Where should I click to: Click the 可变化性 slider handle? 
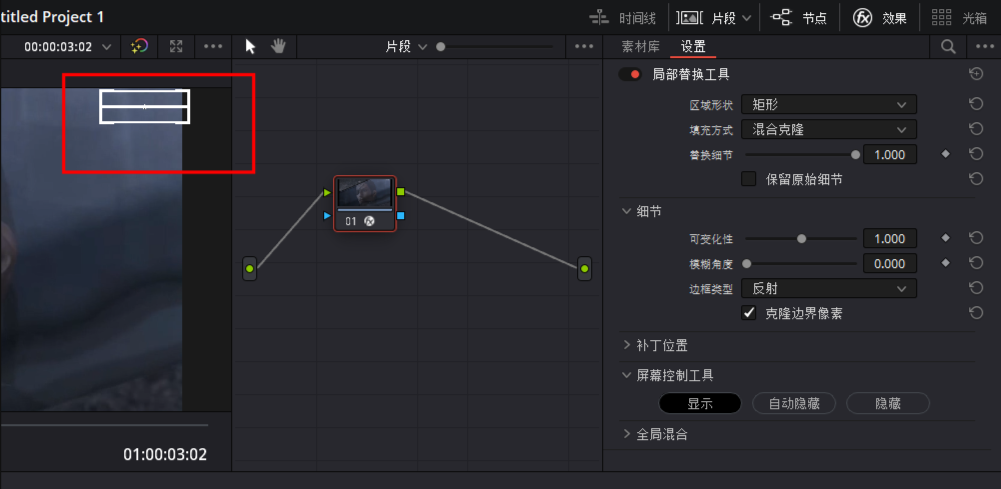click(x=801, y=239)
